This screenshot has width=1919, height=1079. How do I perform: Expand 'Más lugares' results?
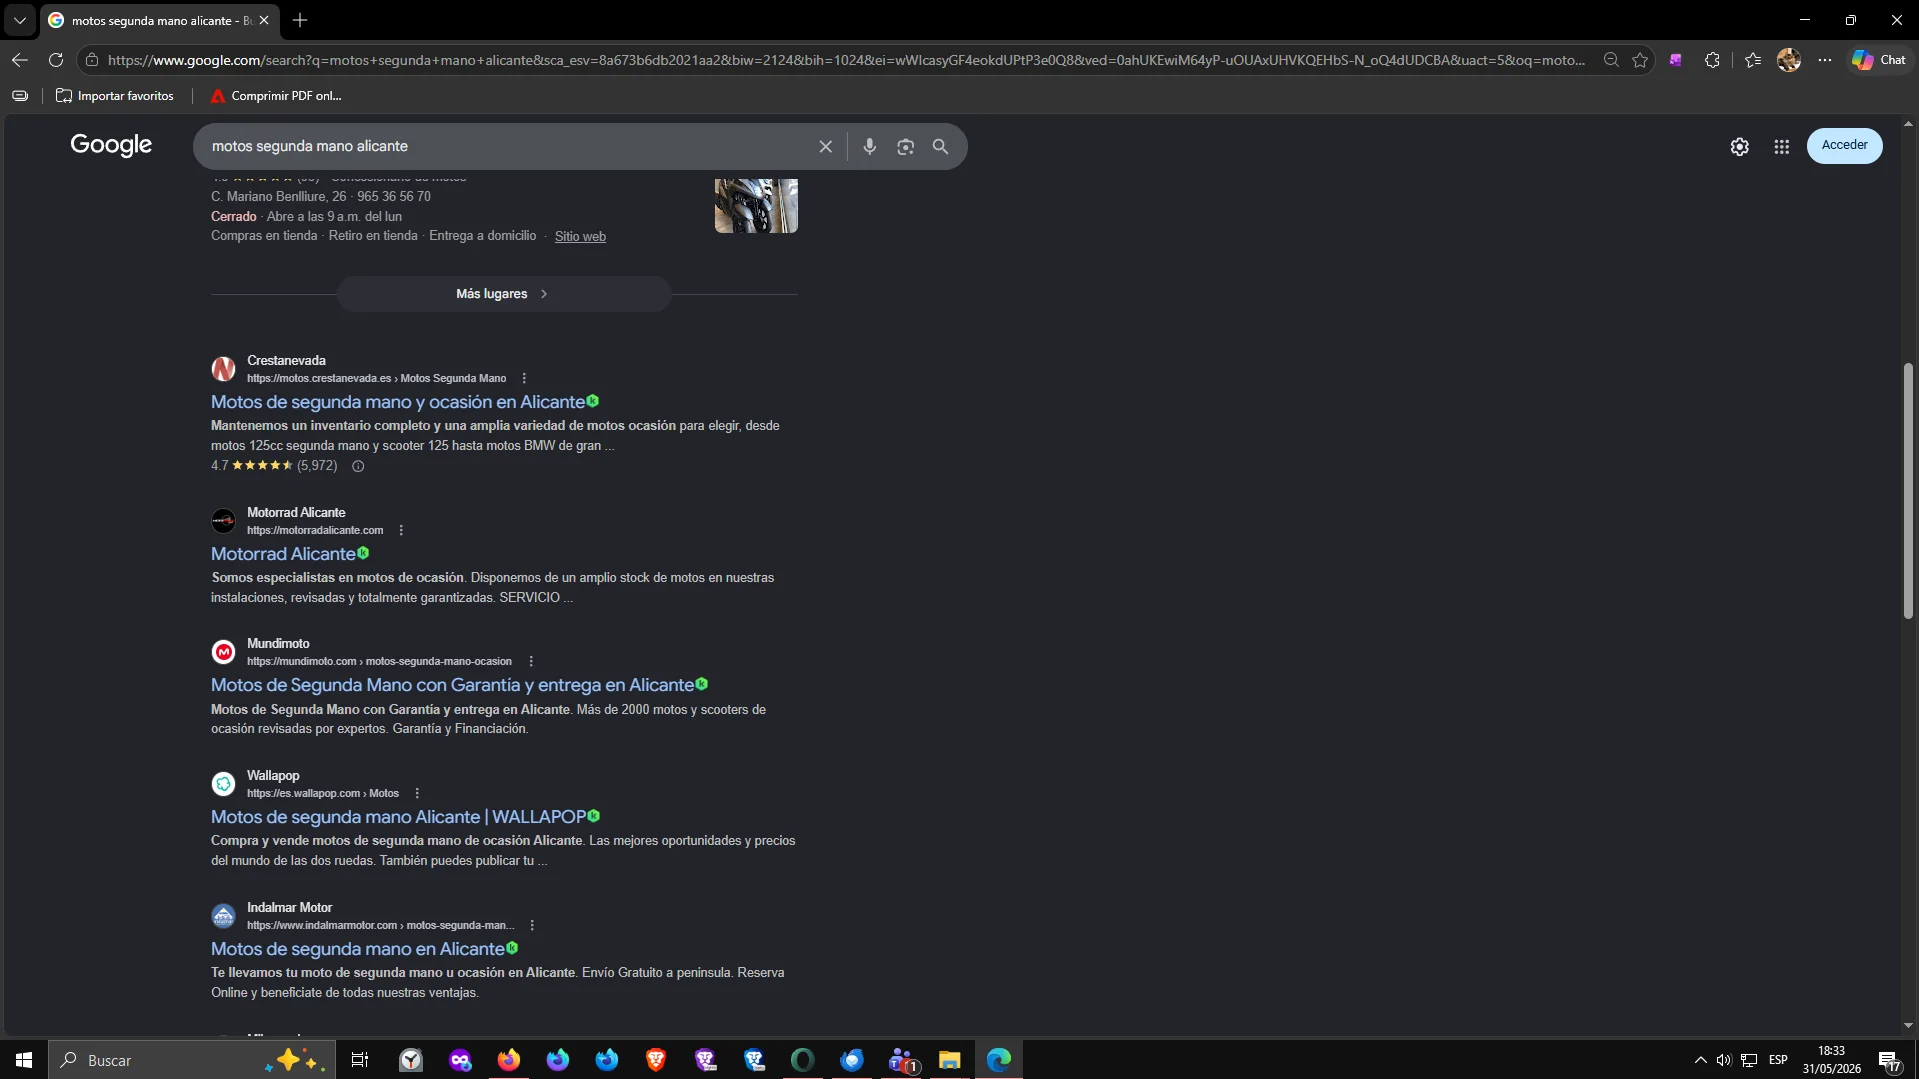[x=503, y=294]
